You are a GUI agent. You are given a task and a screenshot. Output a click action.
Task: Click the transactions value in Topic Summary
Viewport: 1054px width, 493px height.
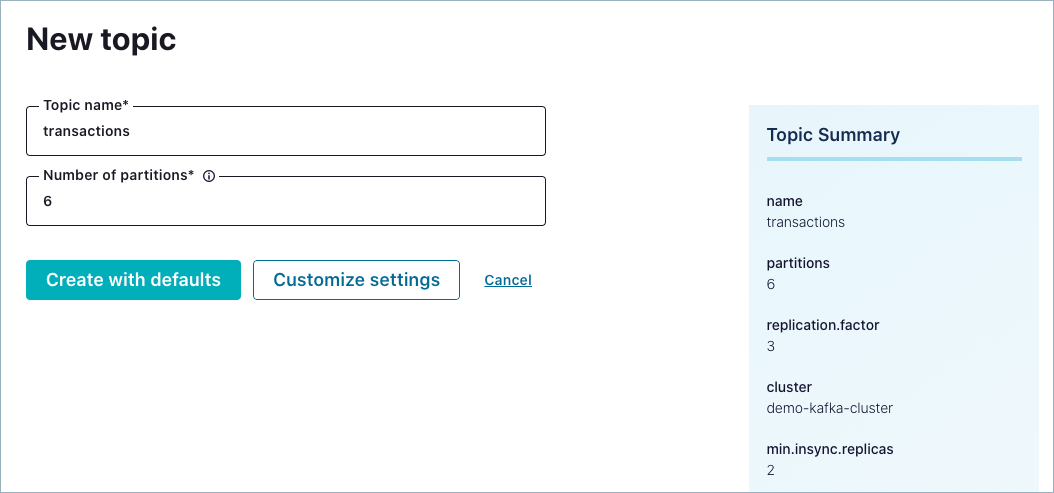click(805, 222)
